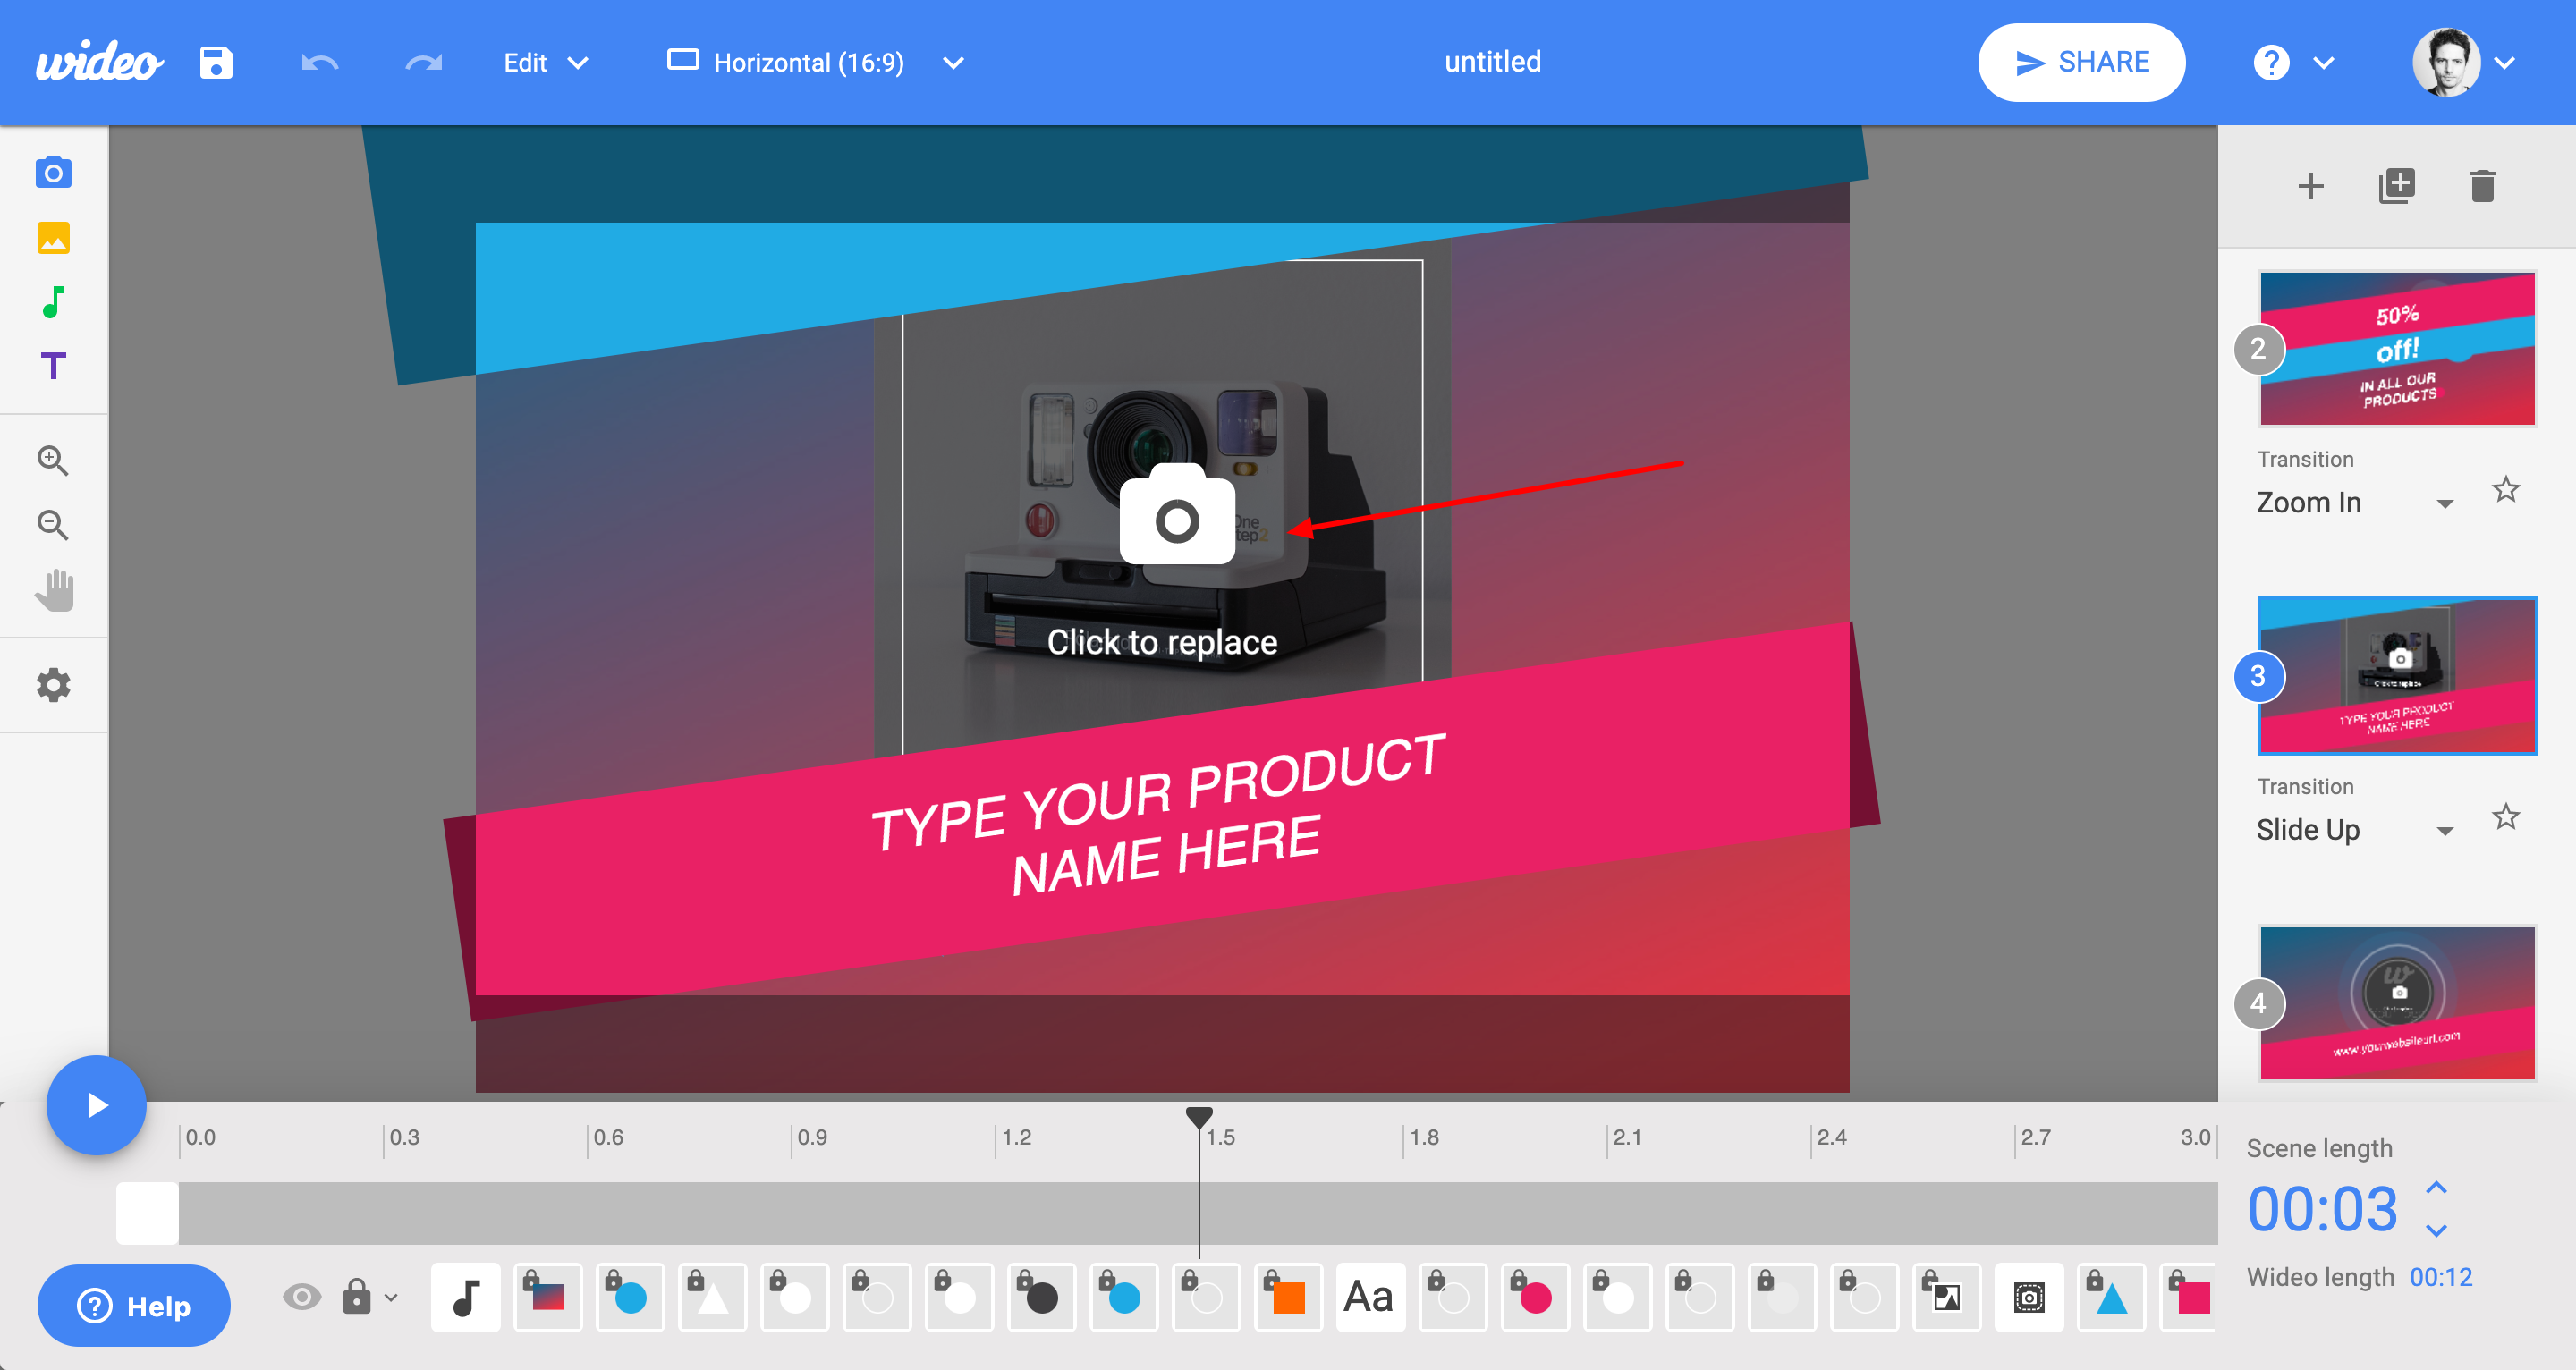Favorite the Slide Up transition star

(x=2505, y=817)
